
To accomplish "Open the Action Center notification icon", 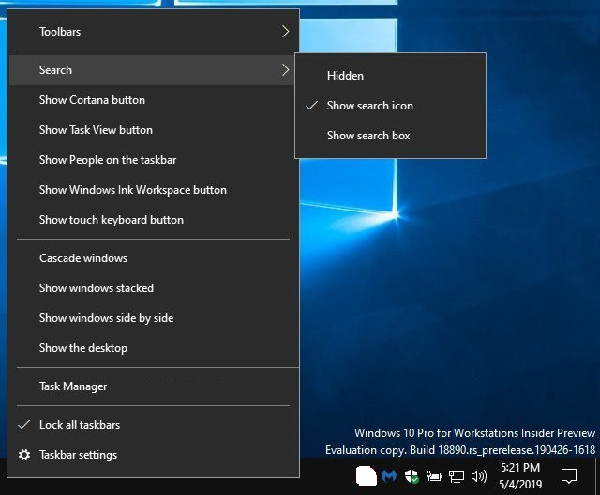I will [569, 476].
